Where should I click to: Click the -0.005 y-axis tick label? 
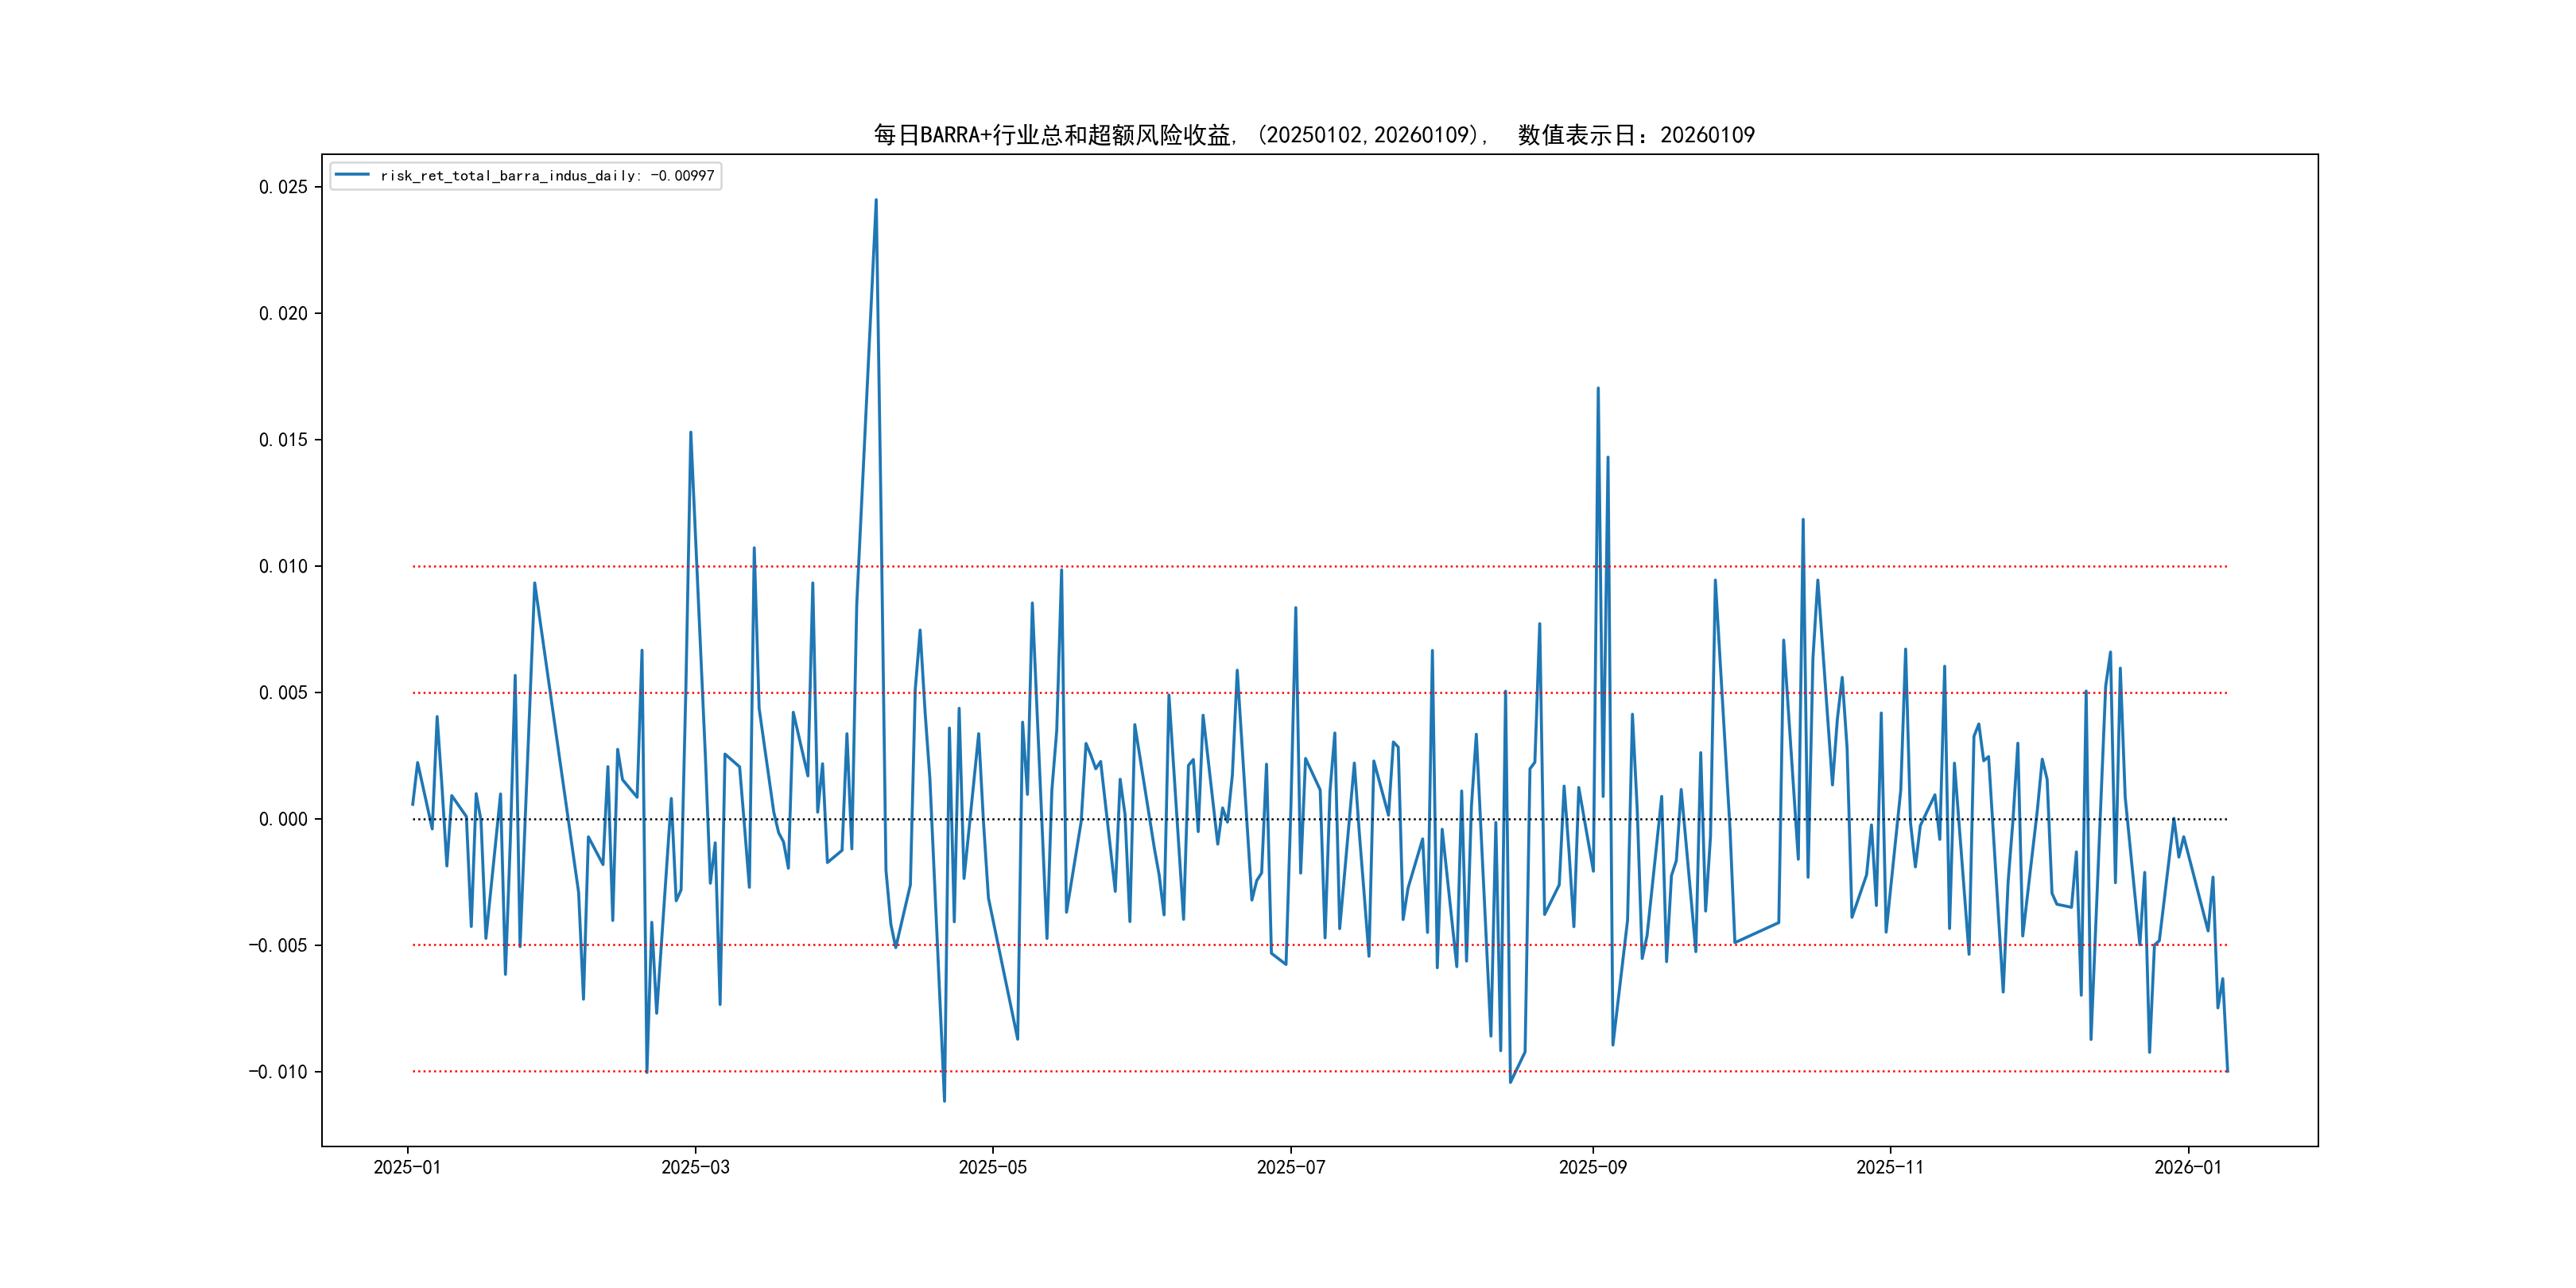point(278,945)
